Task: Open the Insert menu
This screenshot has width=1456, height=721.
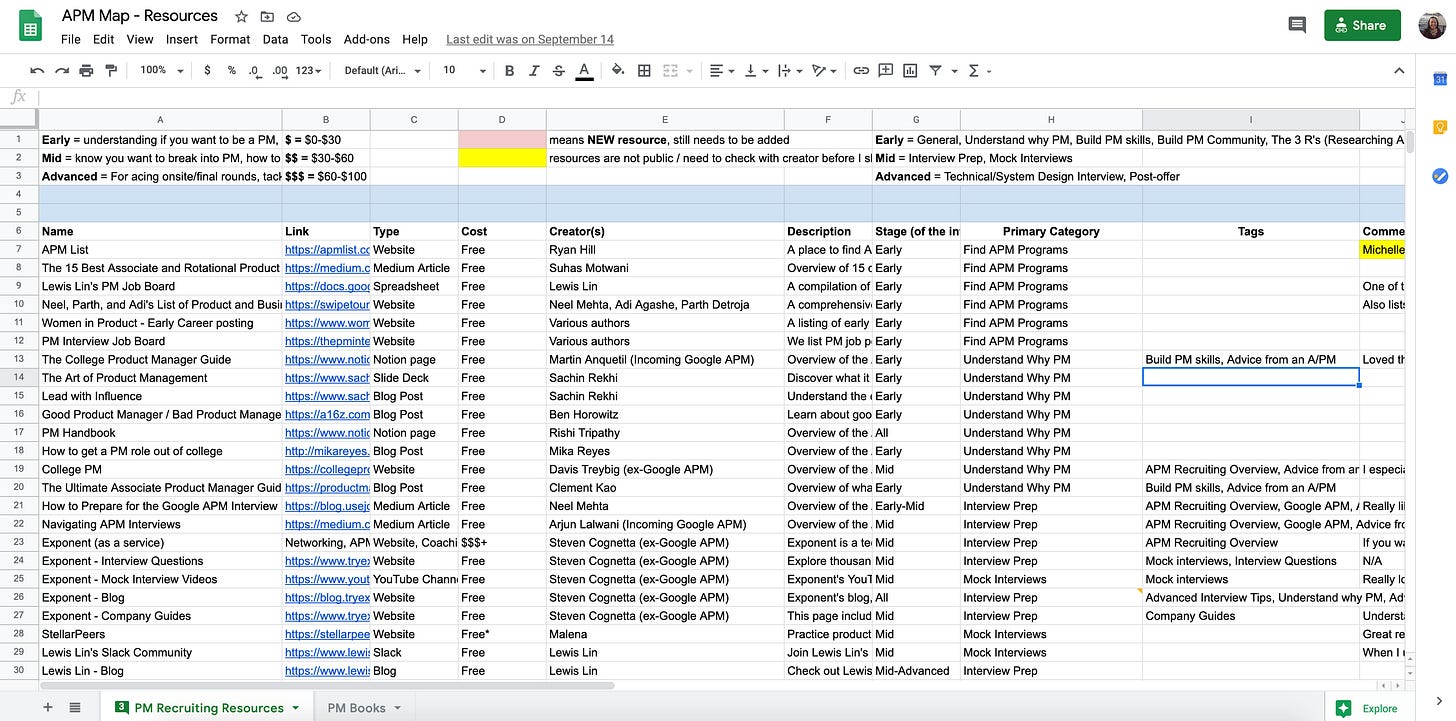Action: point(182,39)
